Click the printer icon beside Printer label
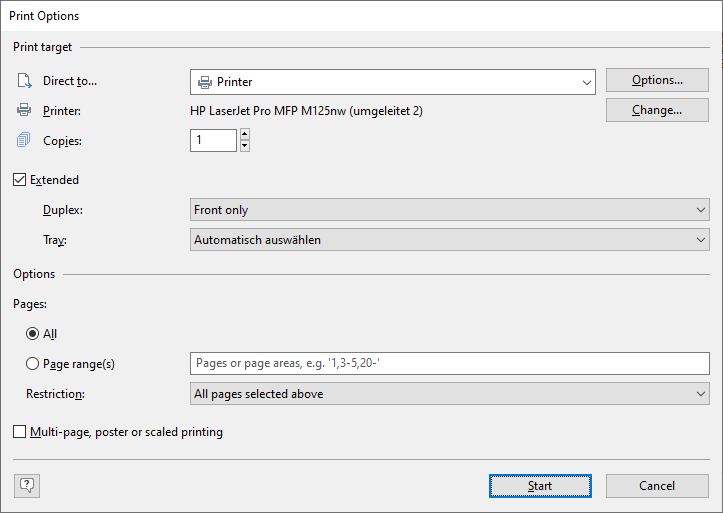This screenshot has height=513, width=723. click(24, 110)
